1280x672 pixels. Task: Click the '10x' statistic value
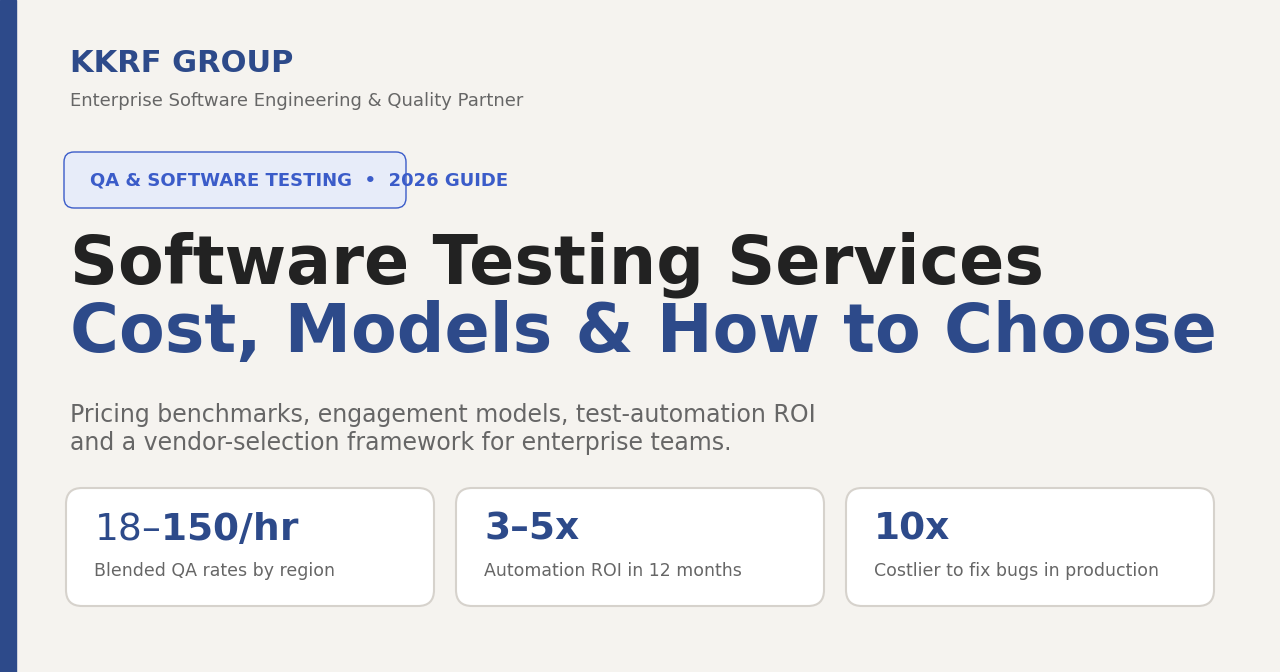[x=911, y=528]
